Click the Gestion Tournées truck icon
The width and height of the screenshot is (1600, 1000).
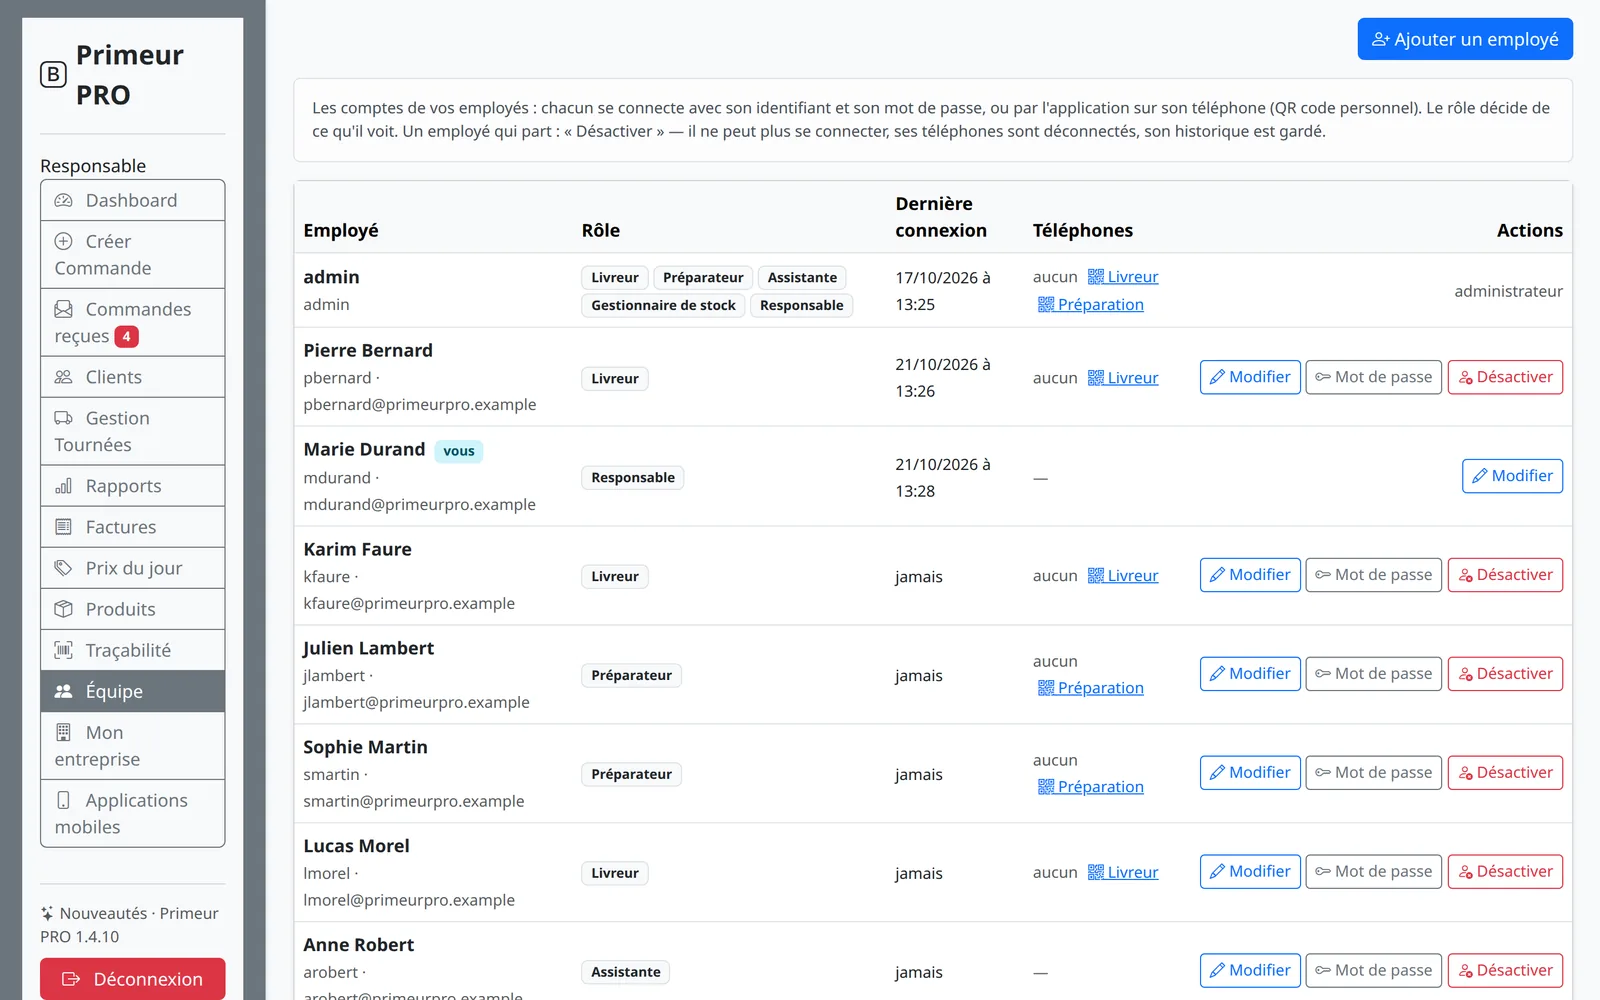click(x=63, y=418)
